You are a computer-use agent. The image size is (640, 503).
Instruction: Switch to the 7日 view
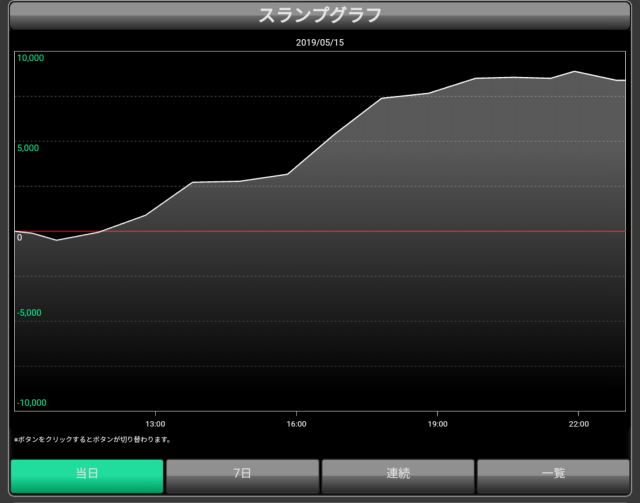(242, 475)
